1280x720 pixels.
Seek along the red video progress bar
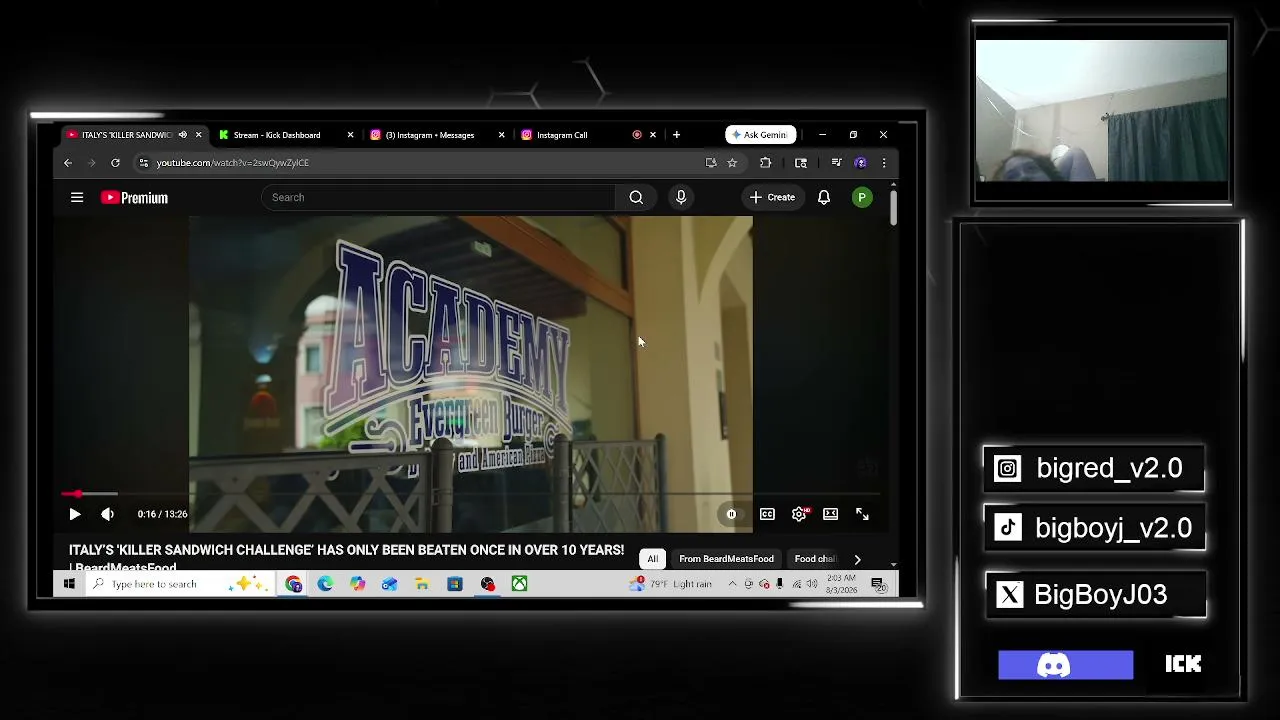tap(470, 493)
